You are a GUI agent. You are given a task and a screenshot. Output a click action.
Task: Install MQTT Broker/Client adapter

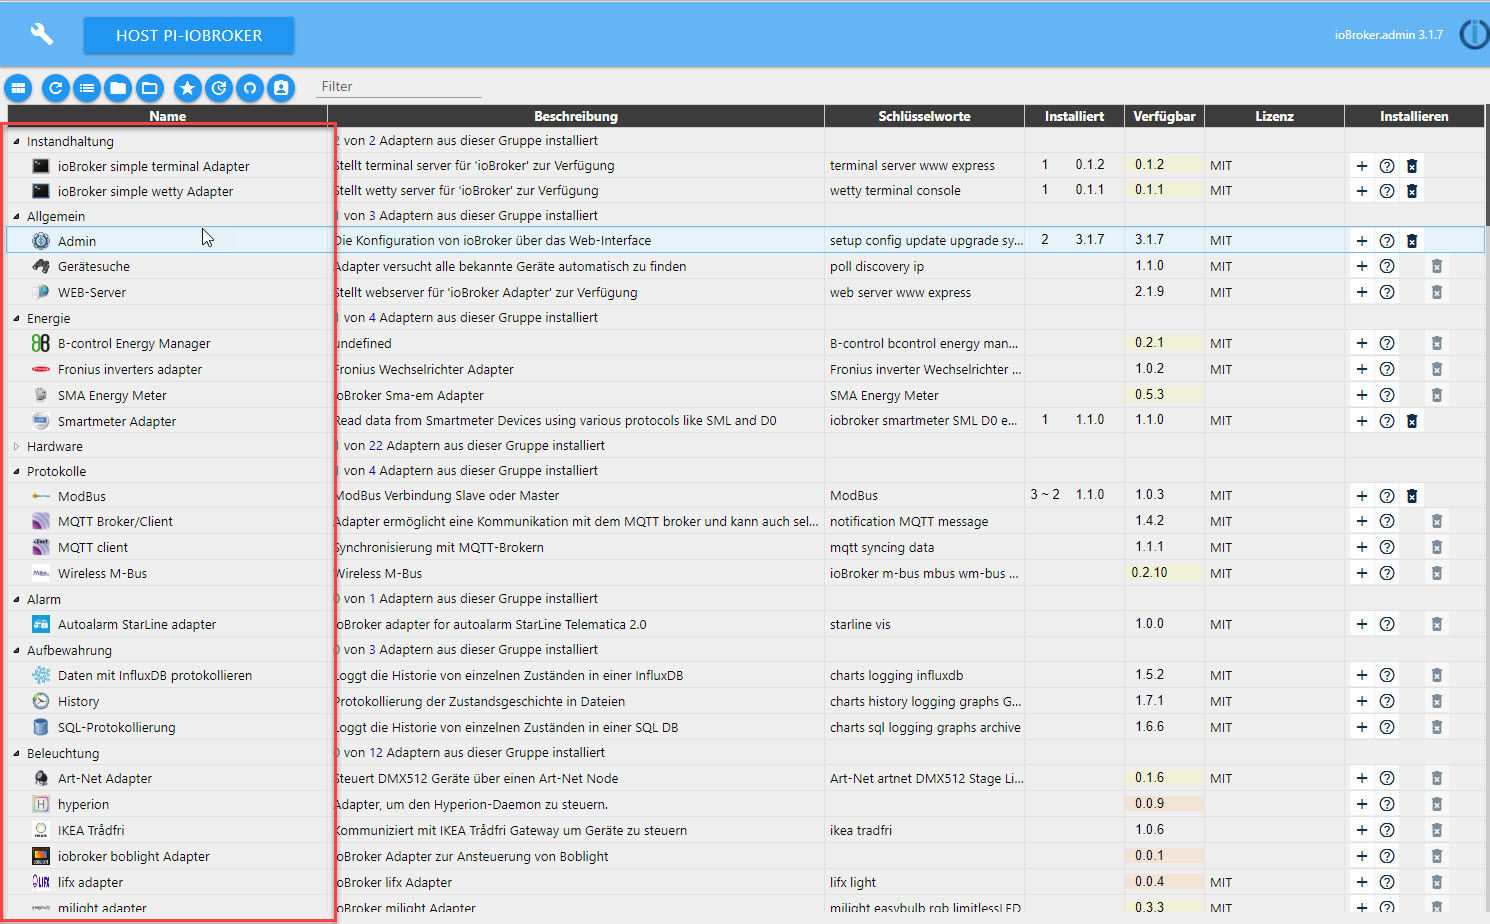1361,521
